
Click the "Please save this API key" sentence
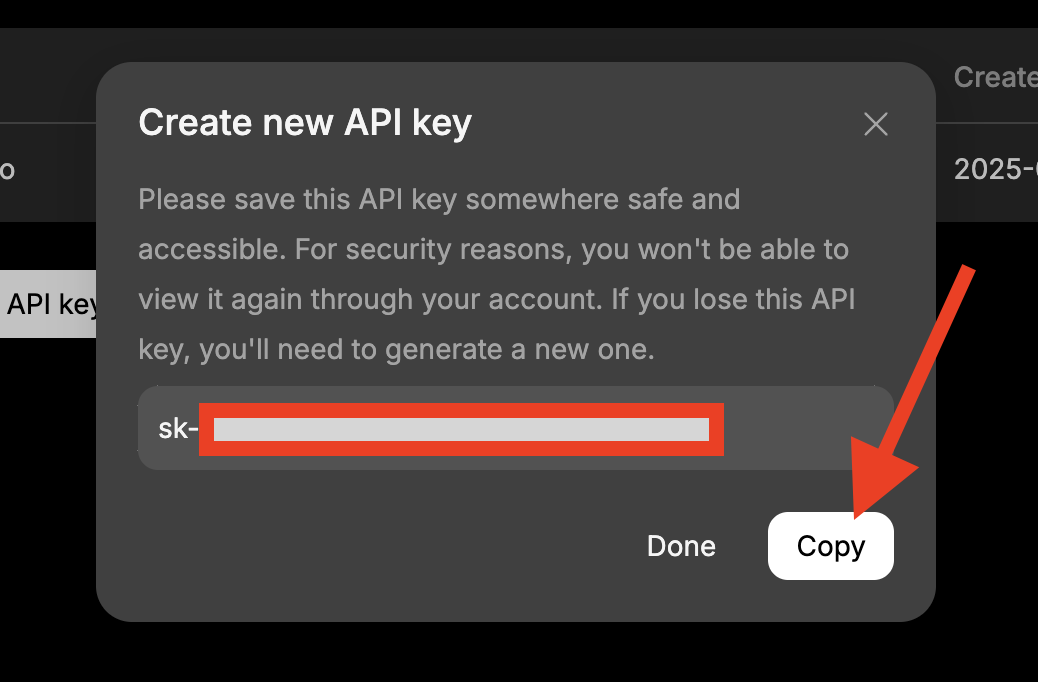[439, 199]
